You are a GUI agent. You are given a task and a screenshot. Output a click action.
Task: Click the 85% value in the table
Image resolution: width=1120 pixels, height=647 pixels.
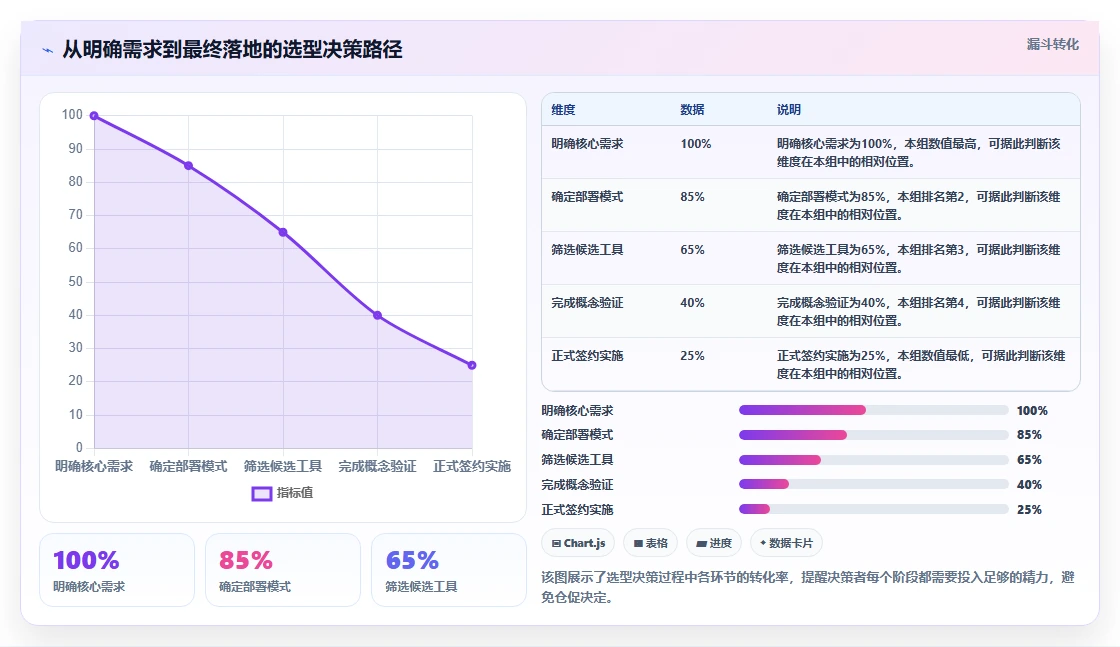coord(692,196)
